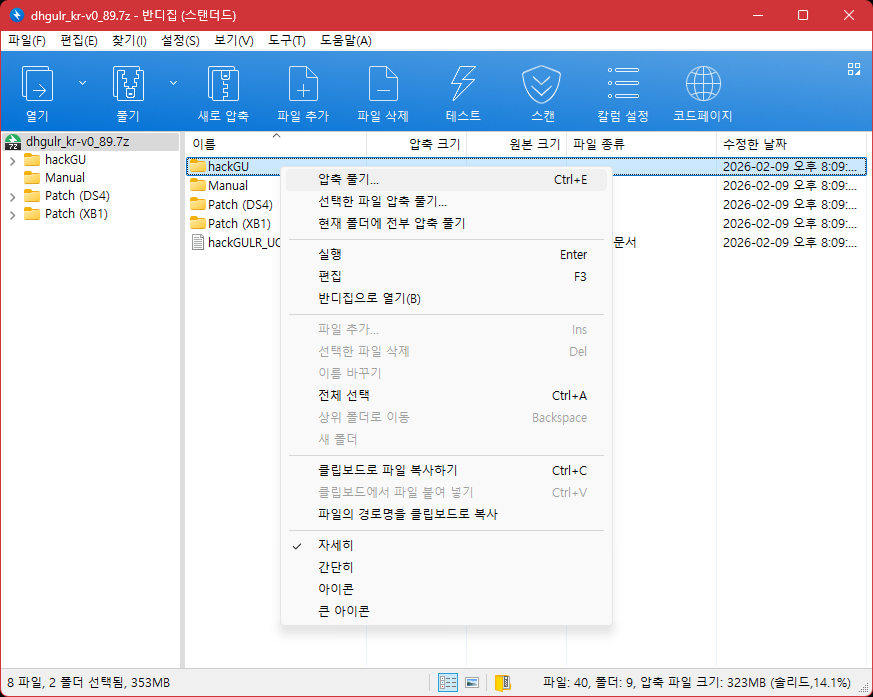Click the New Archive (새로 압축) icon
The image size is (873, 697).
click(223, 84)
